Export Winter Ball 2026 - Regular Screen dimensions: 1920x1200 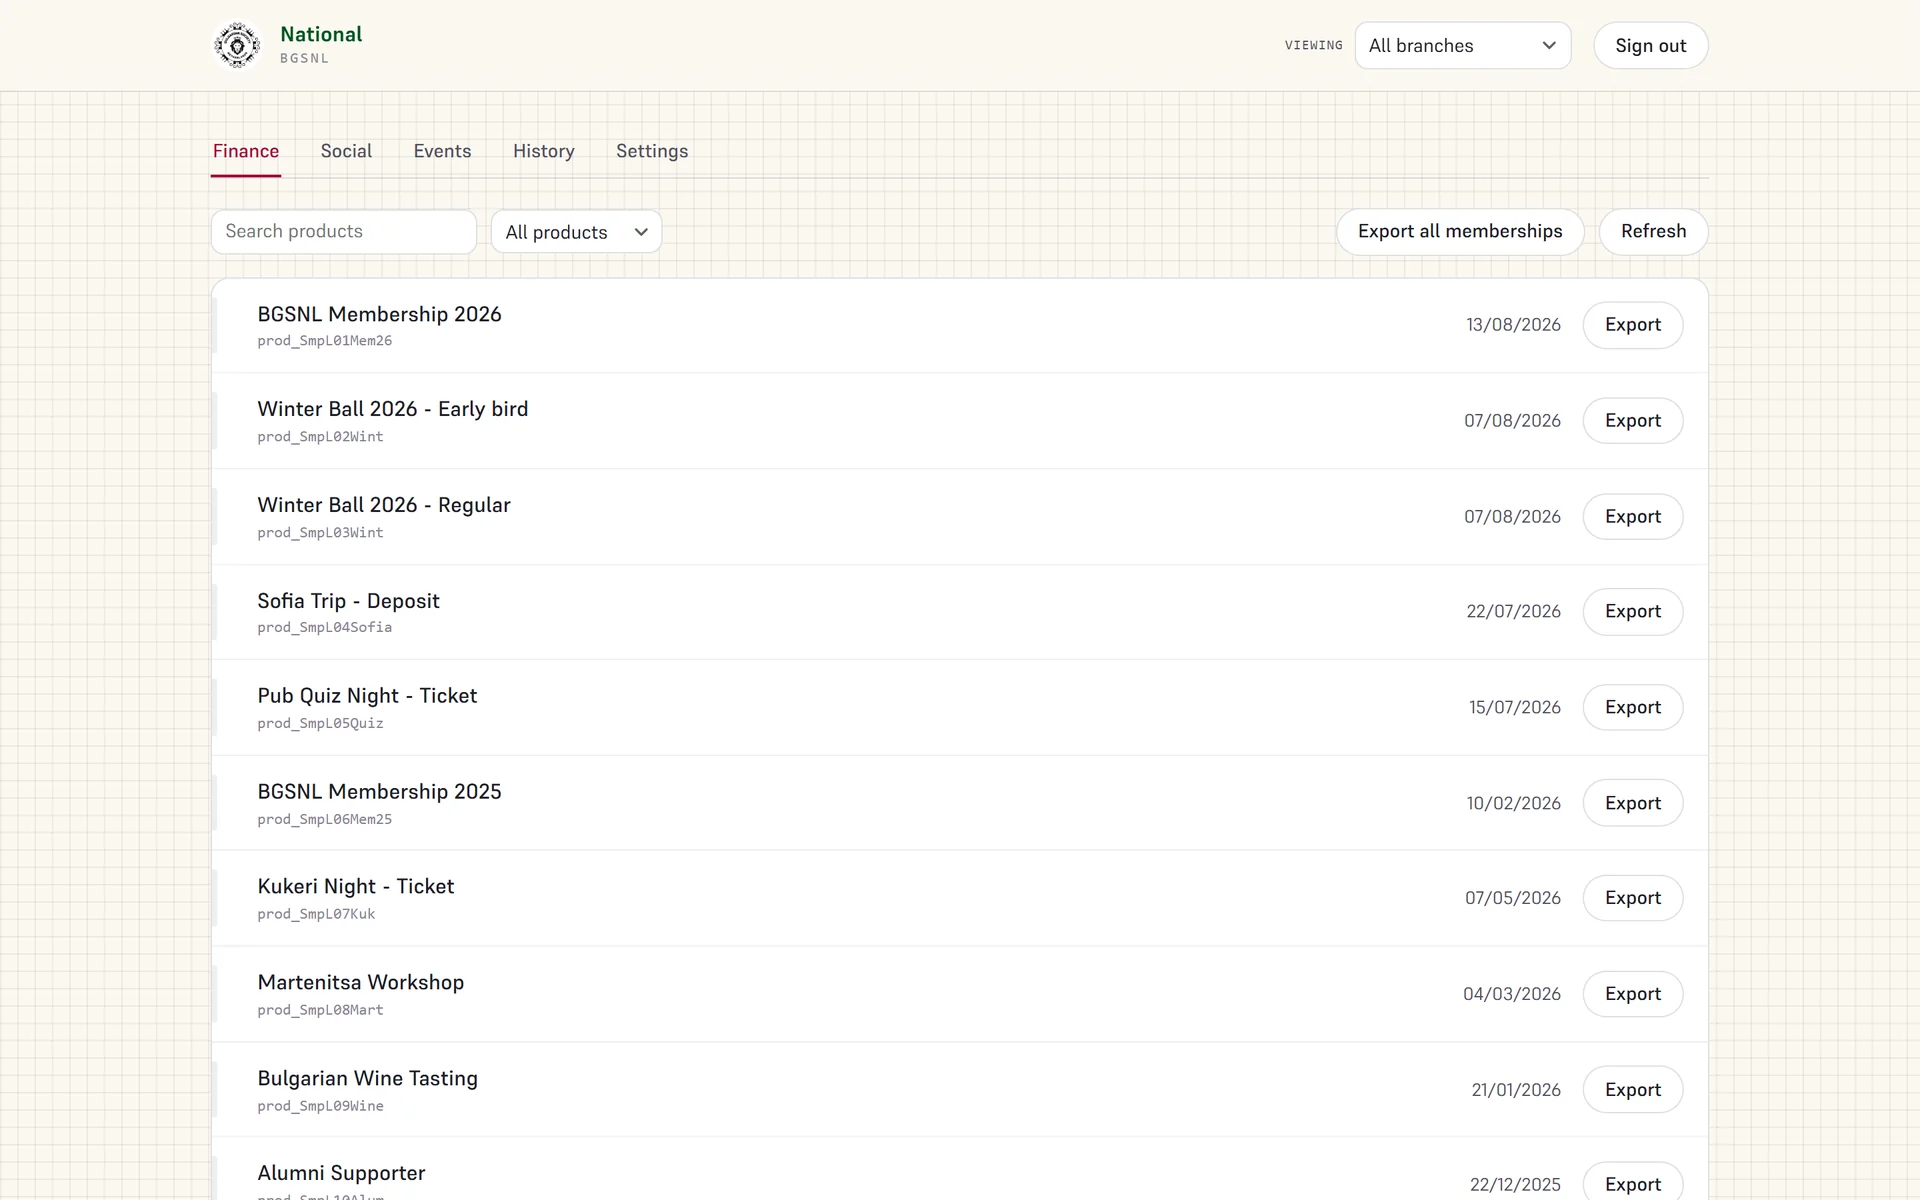(1633, 517)
